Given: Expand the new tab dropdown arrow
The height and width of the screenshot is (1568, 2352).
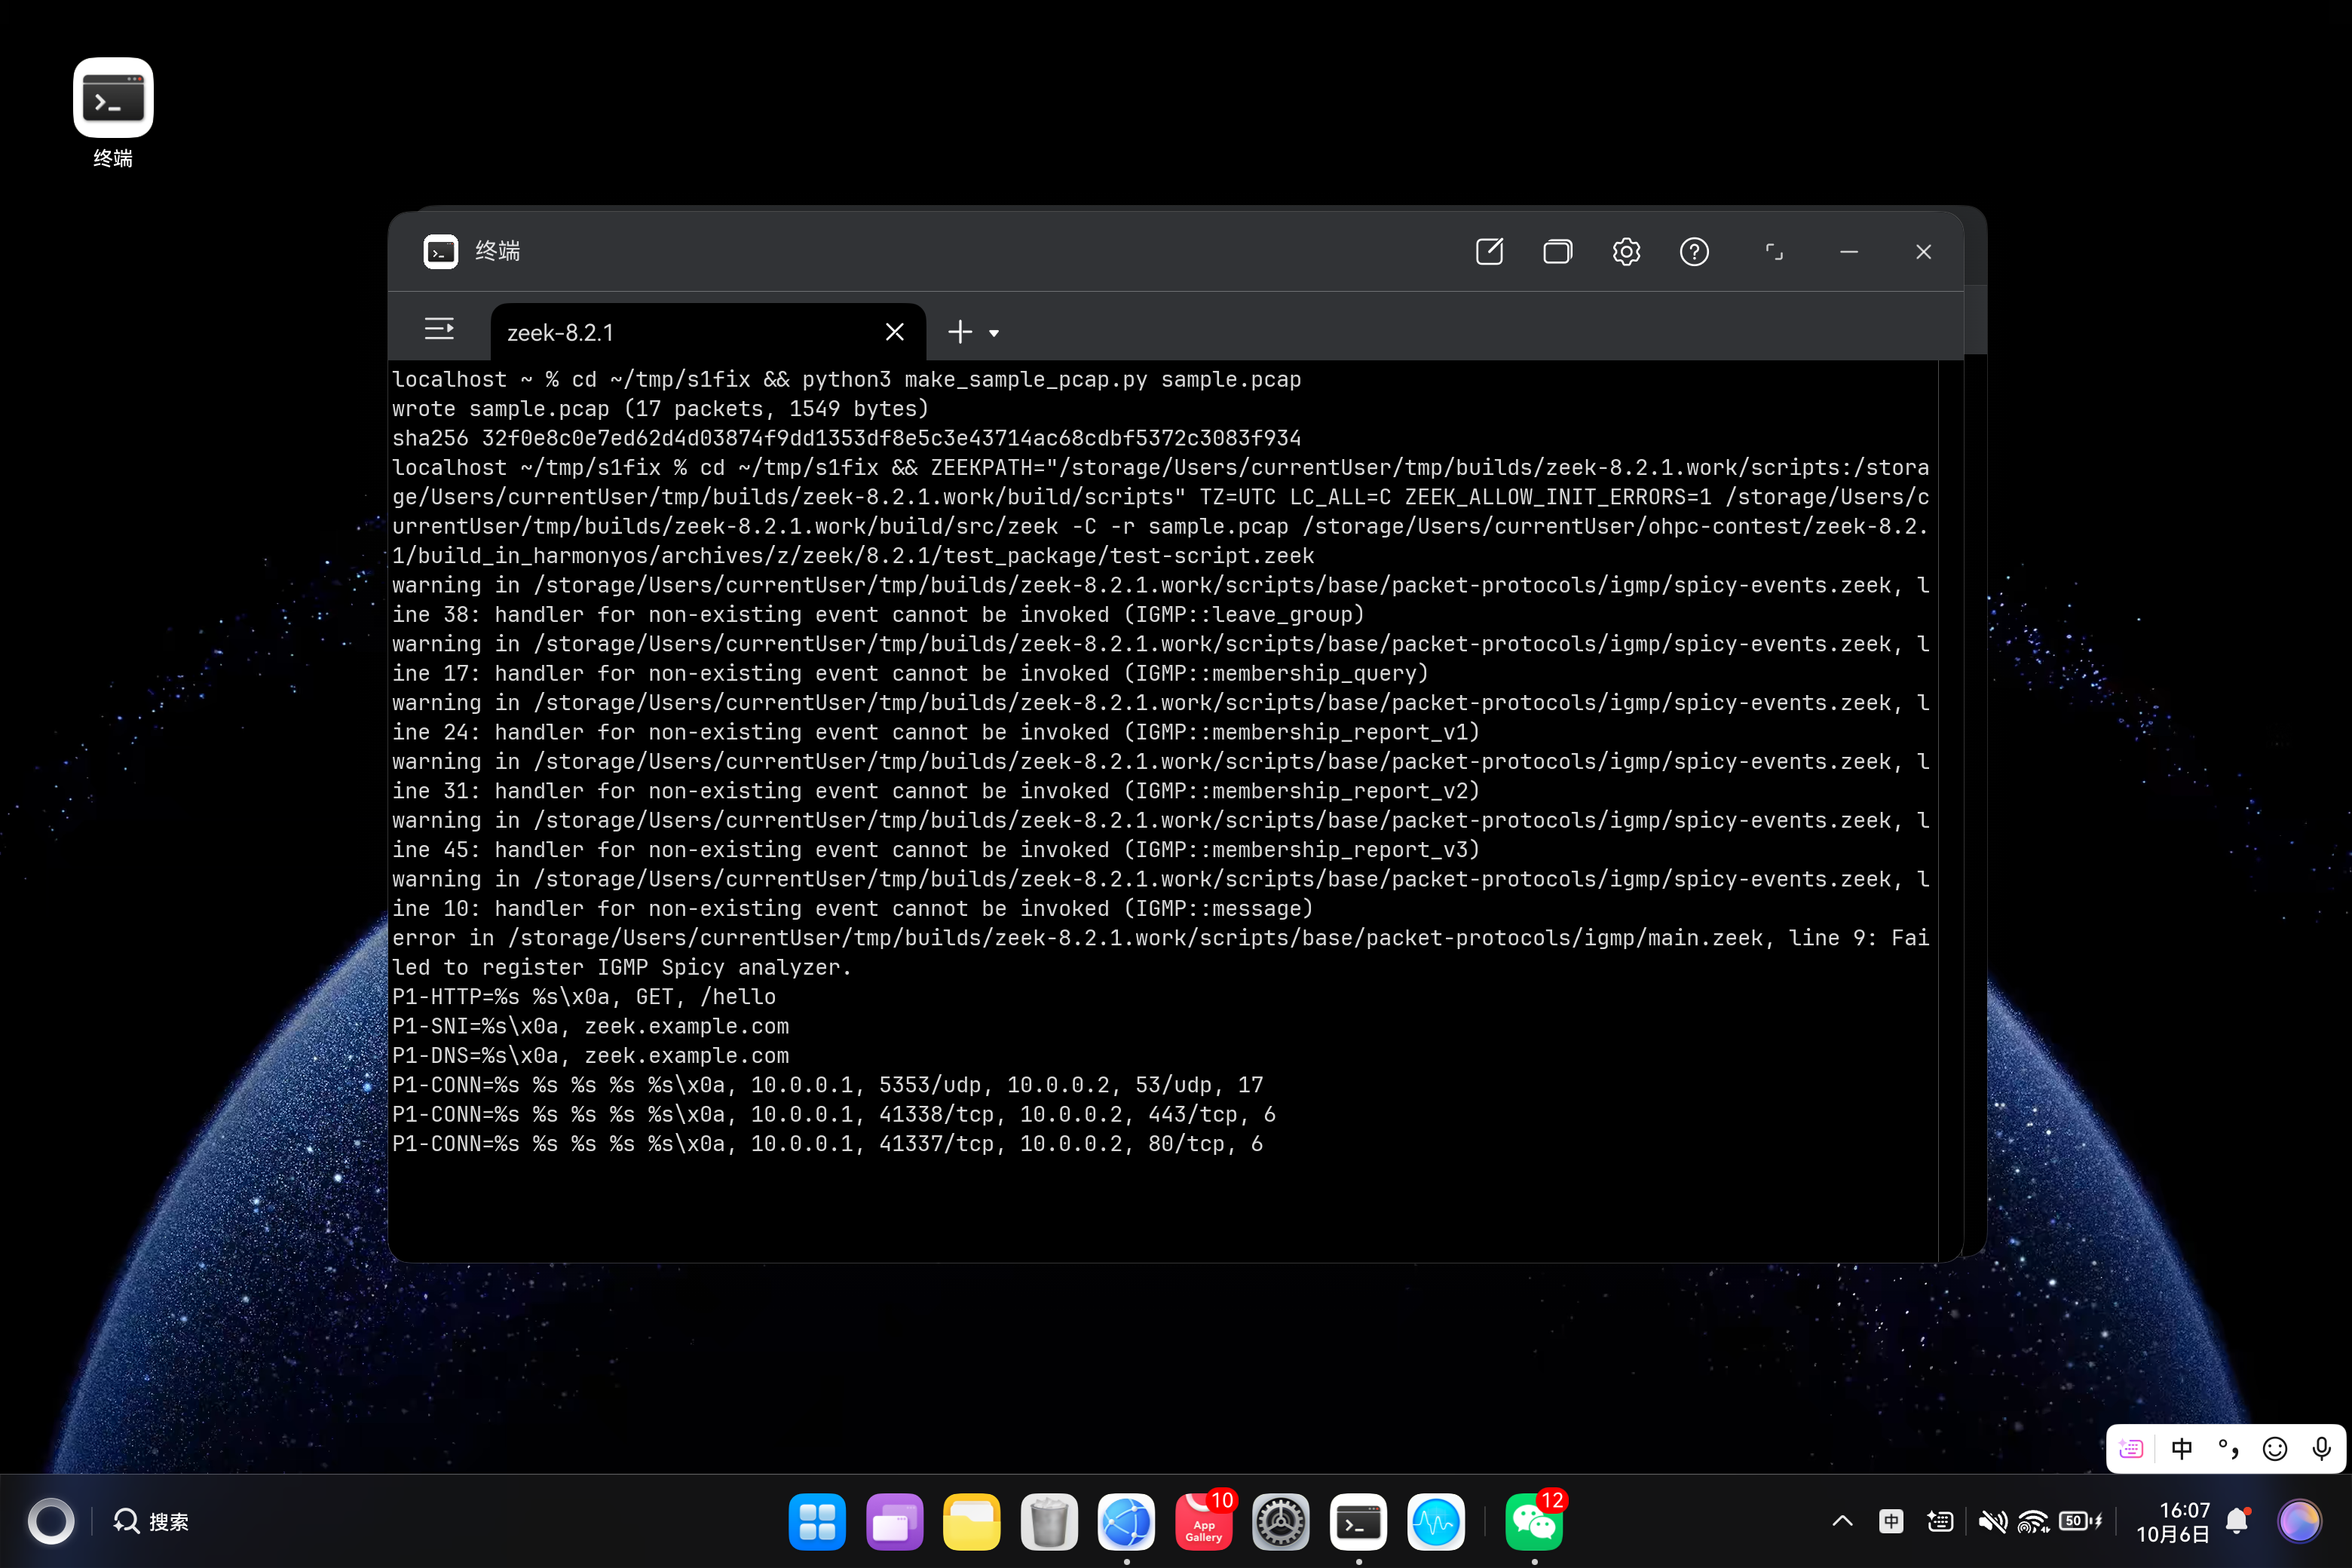Looking at the screenshot, I should coord(994,333).
